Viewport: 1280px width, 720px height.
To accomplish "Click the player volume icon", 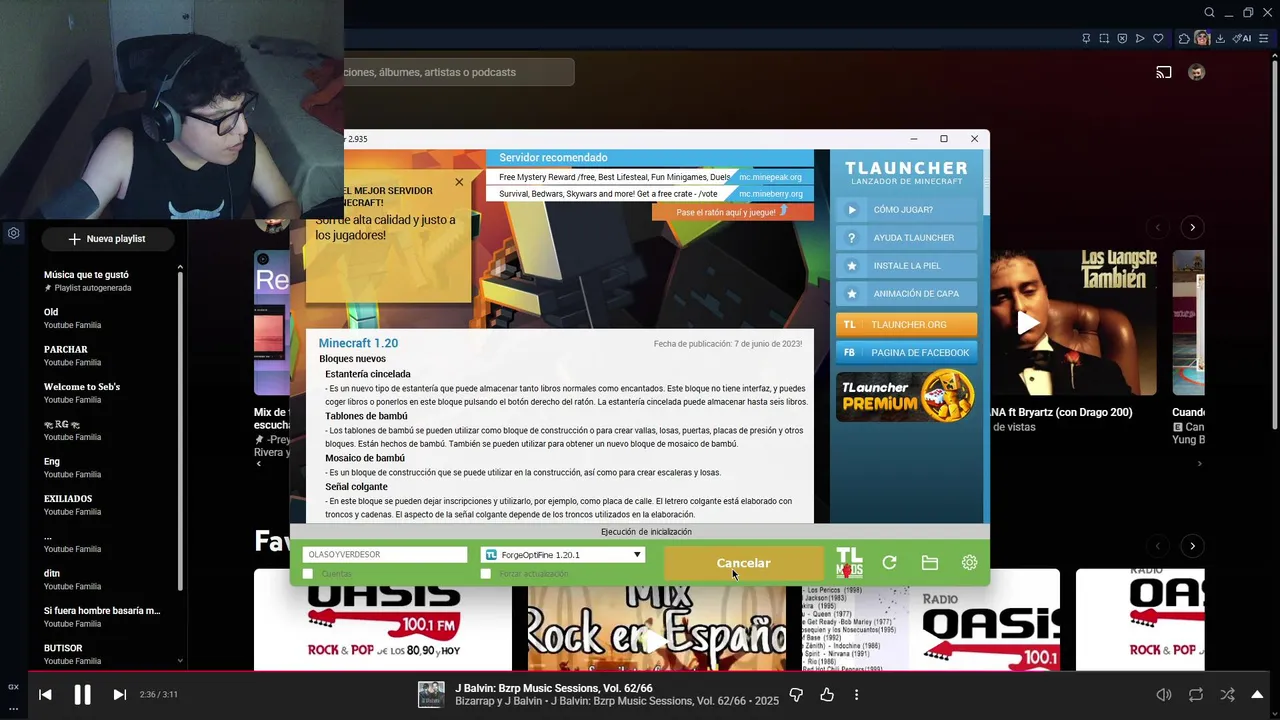I will coord(1164,694).
